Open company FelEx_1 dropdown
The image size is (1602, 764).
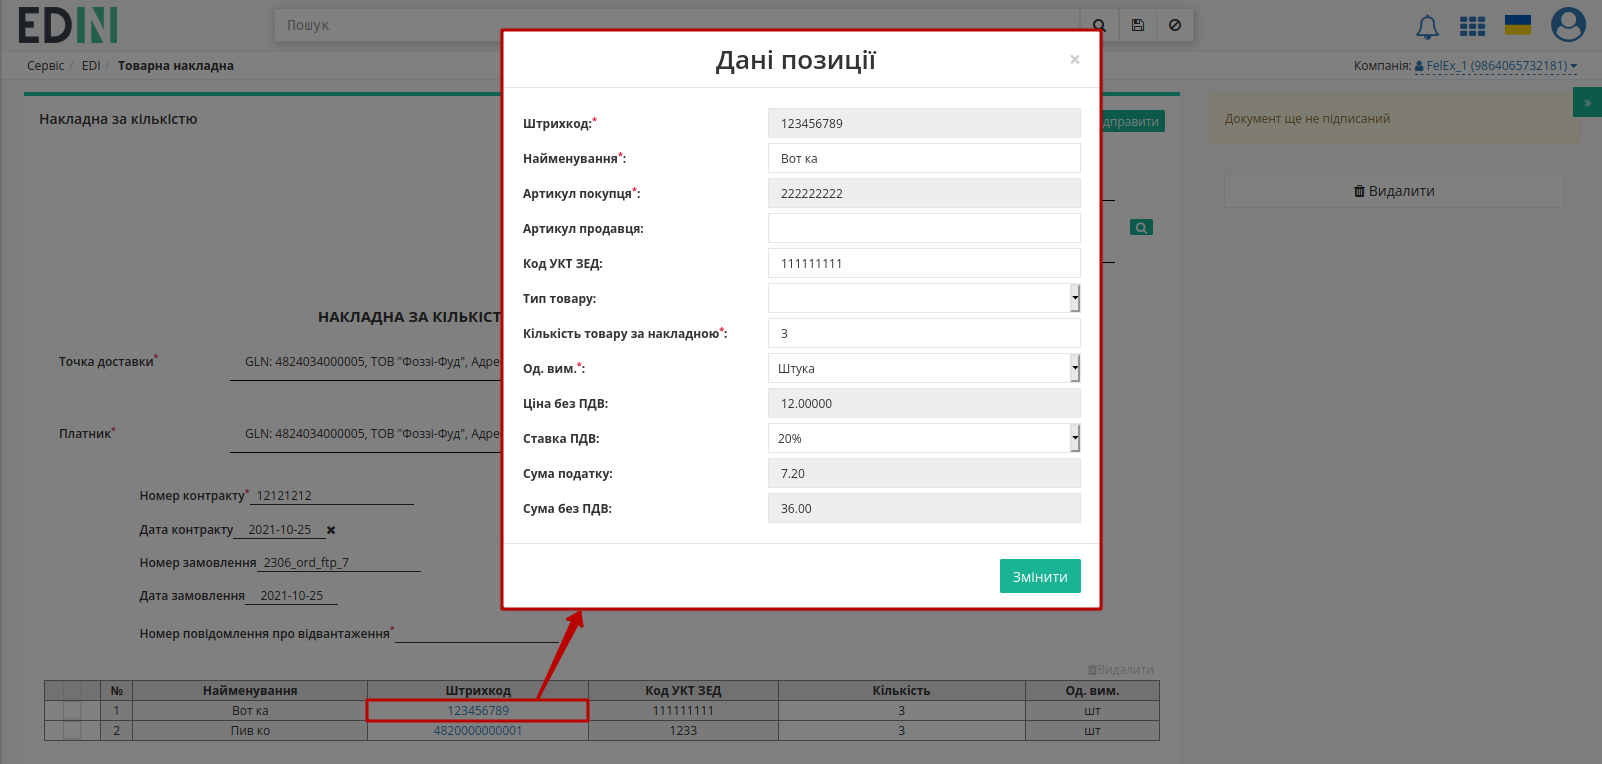[1495, 66]
